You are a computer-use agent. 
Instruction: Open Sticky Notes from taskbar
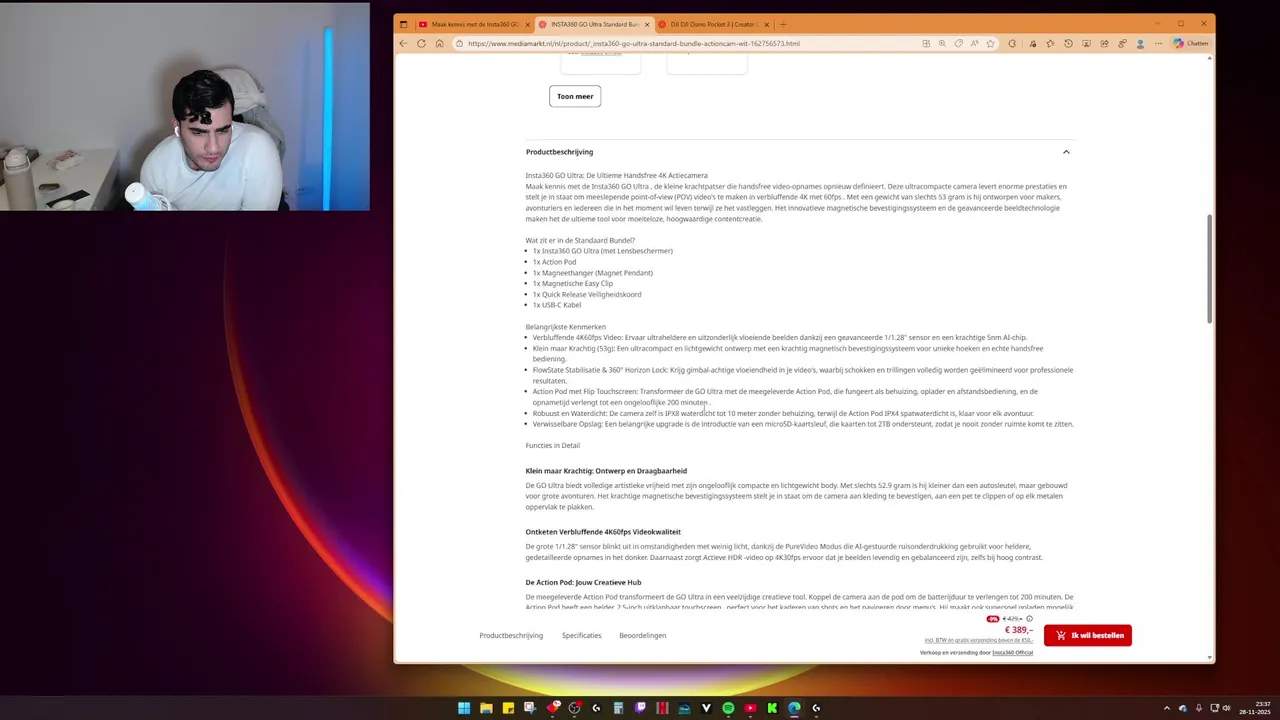click(x=508, y=708)
